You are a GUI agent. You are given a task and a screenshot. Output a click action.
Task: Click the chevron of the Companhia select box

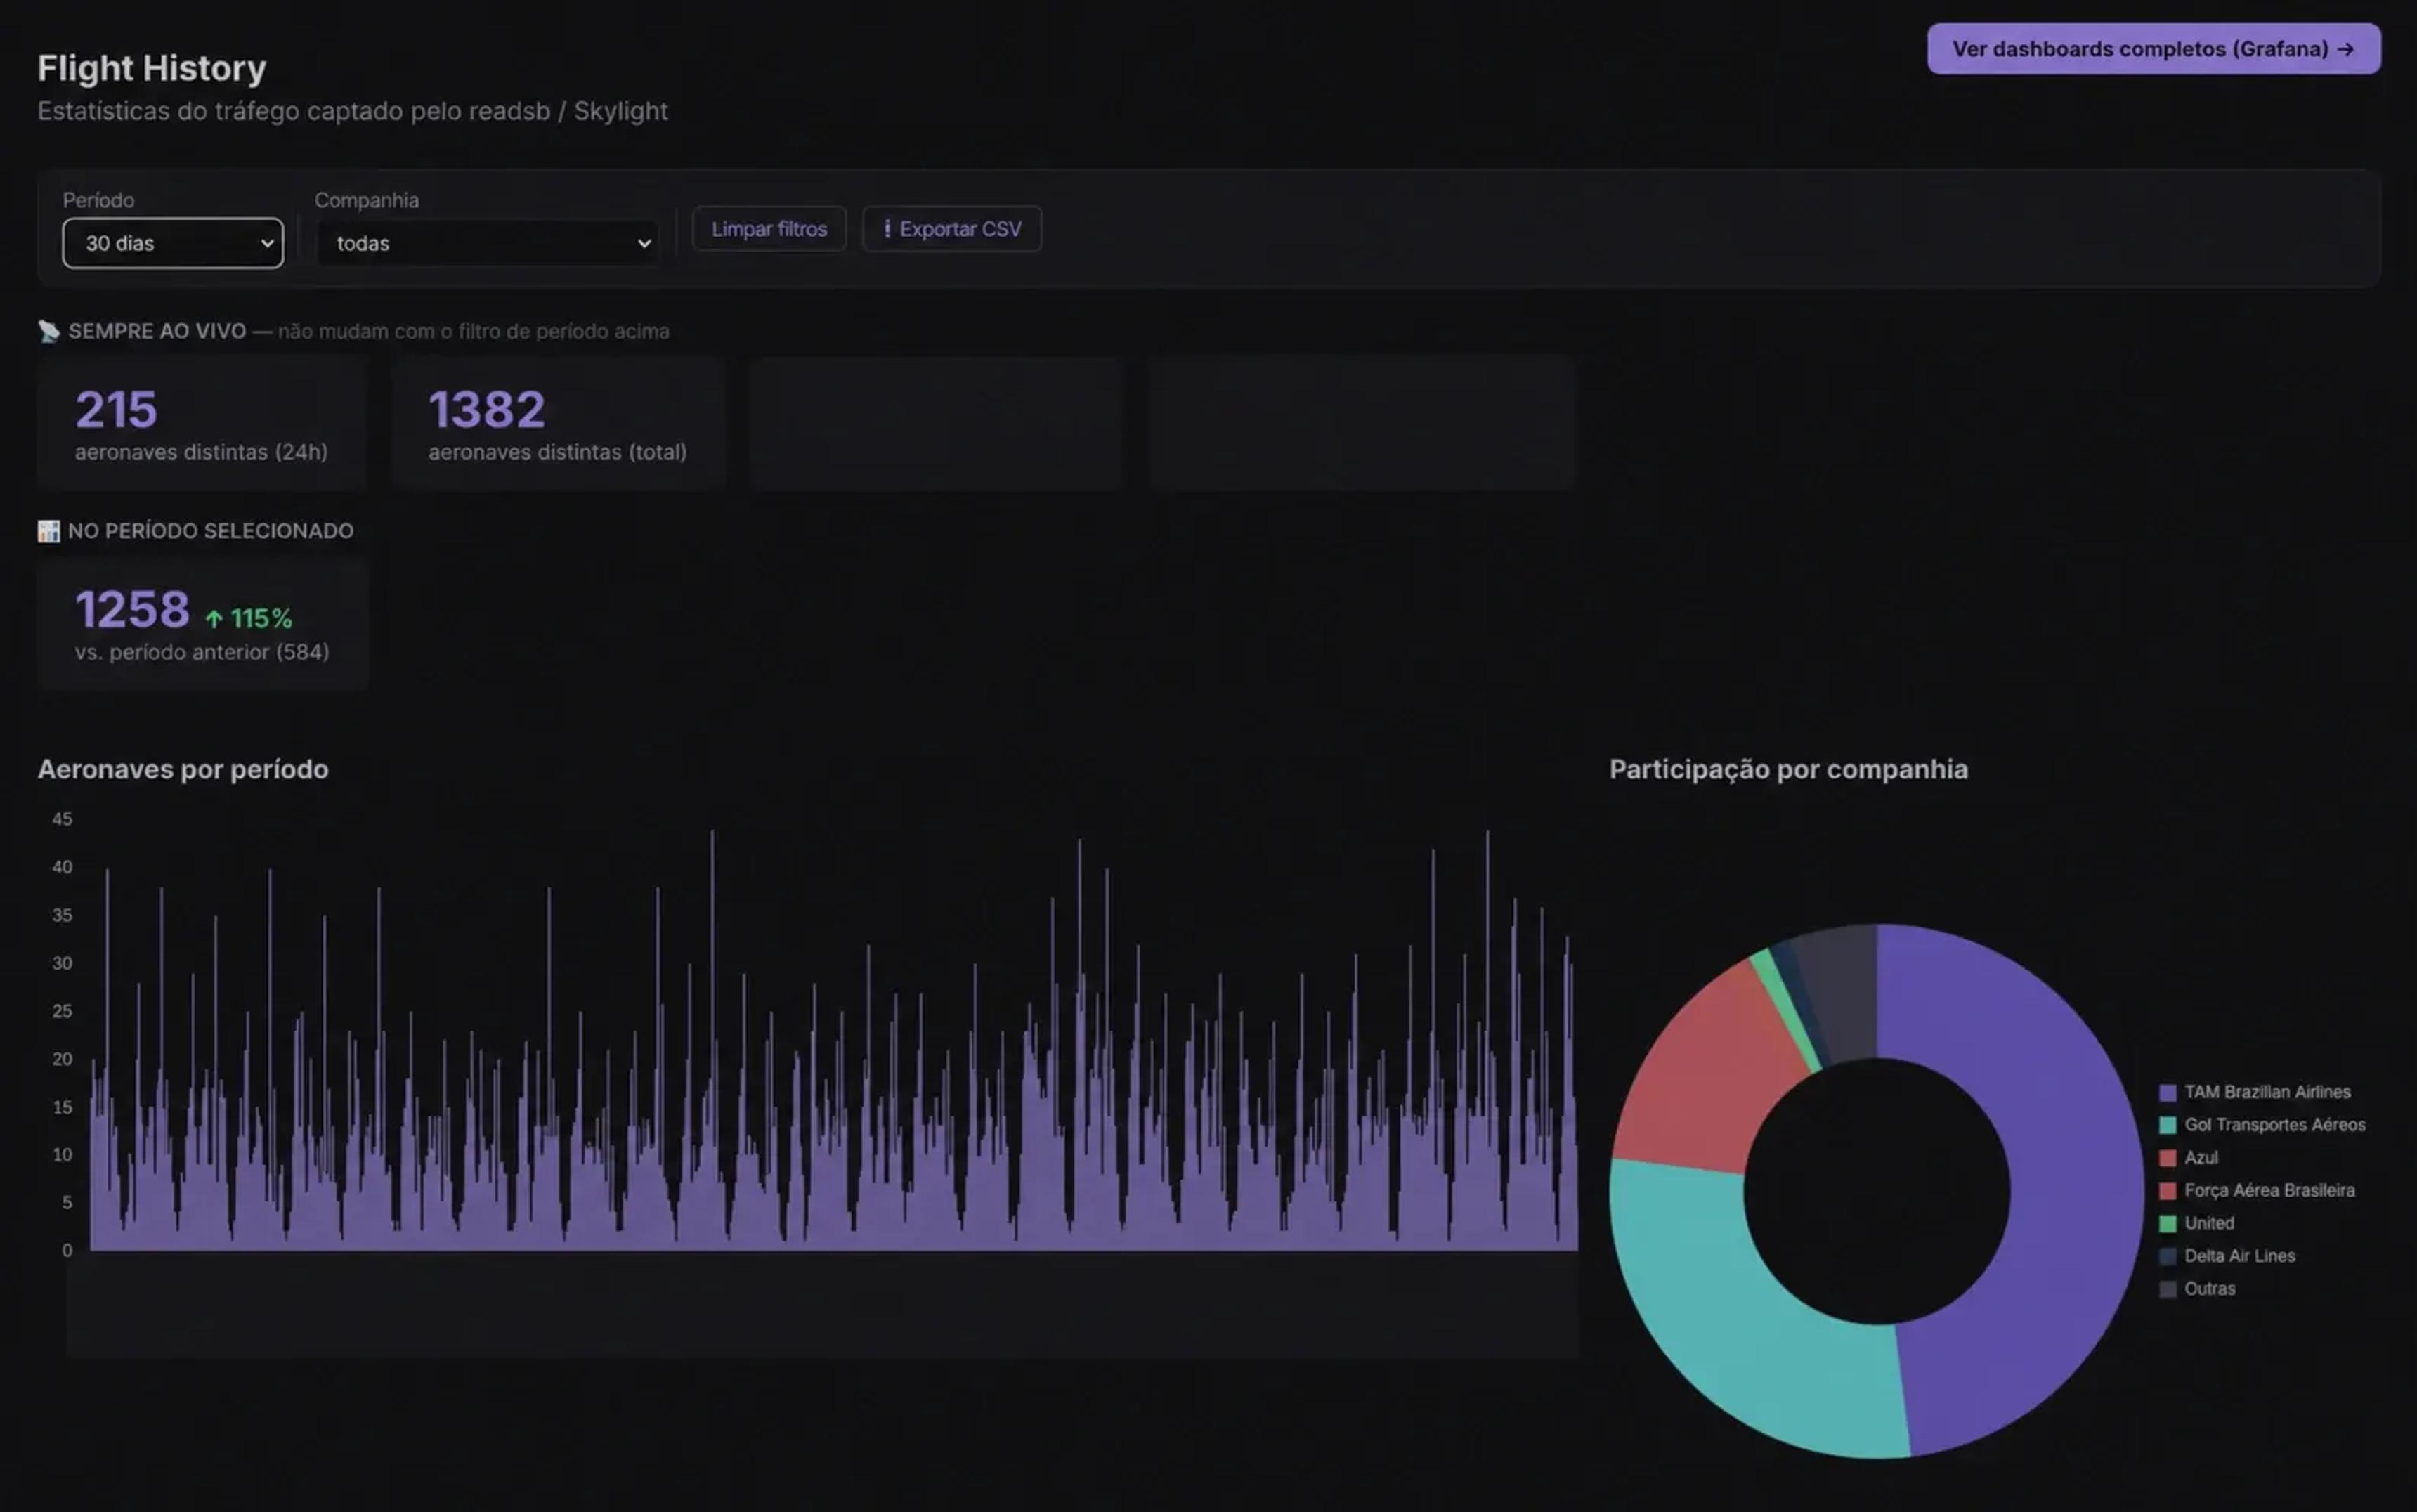pyautogui.click(x=644, y=243)
